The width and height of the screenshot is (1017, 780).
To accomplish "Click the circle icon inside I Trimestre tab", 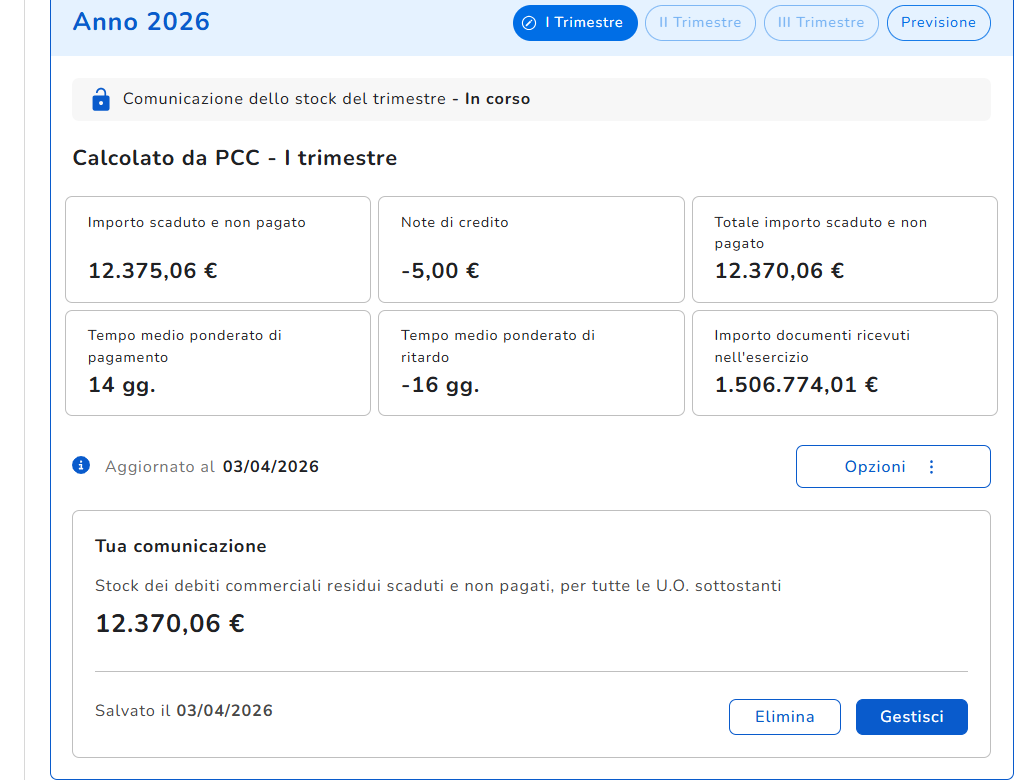I will pyautogui.click(x=529, y=23).
